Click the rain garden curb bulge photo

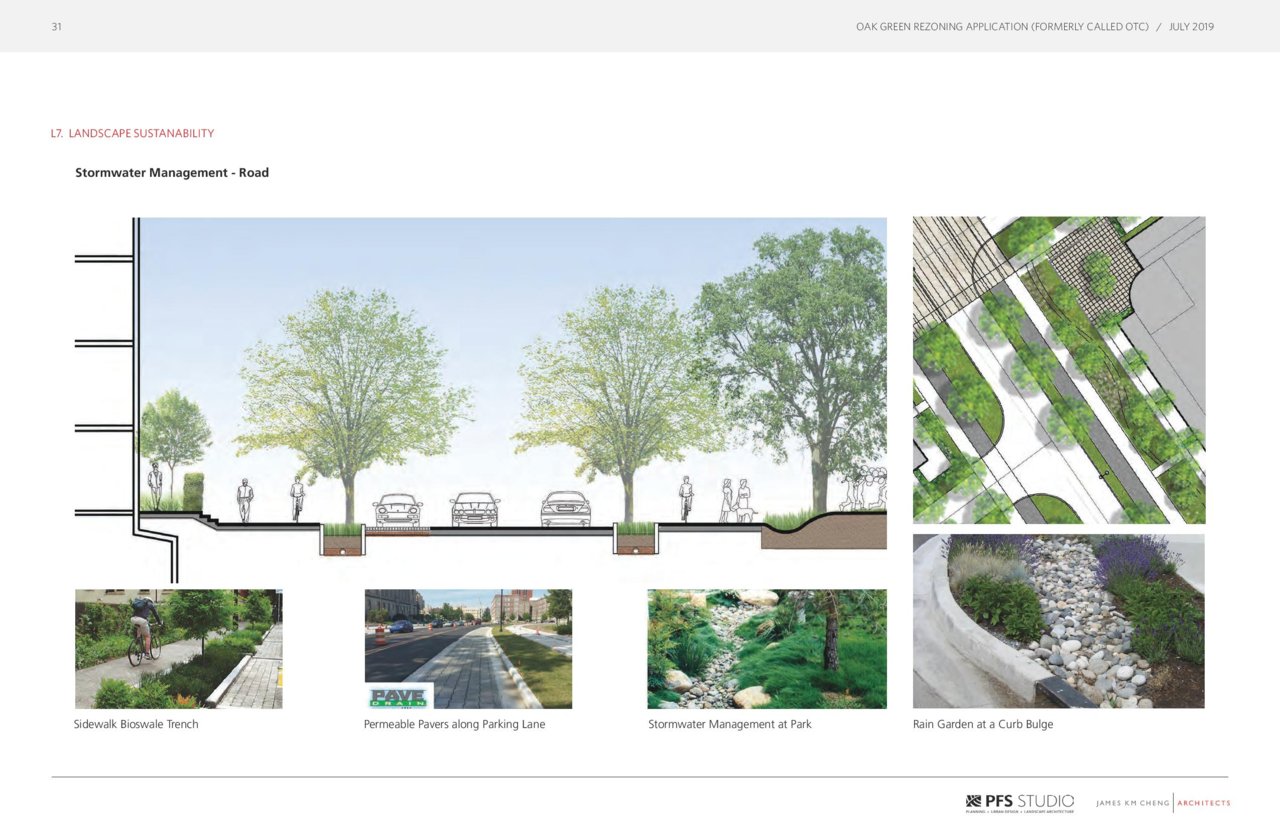click(1059, 621)
